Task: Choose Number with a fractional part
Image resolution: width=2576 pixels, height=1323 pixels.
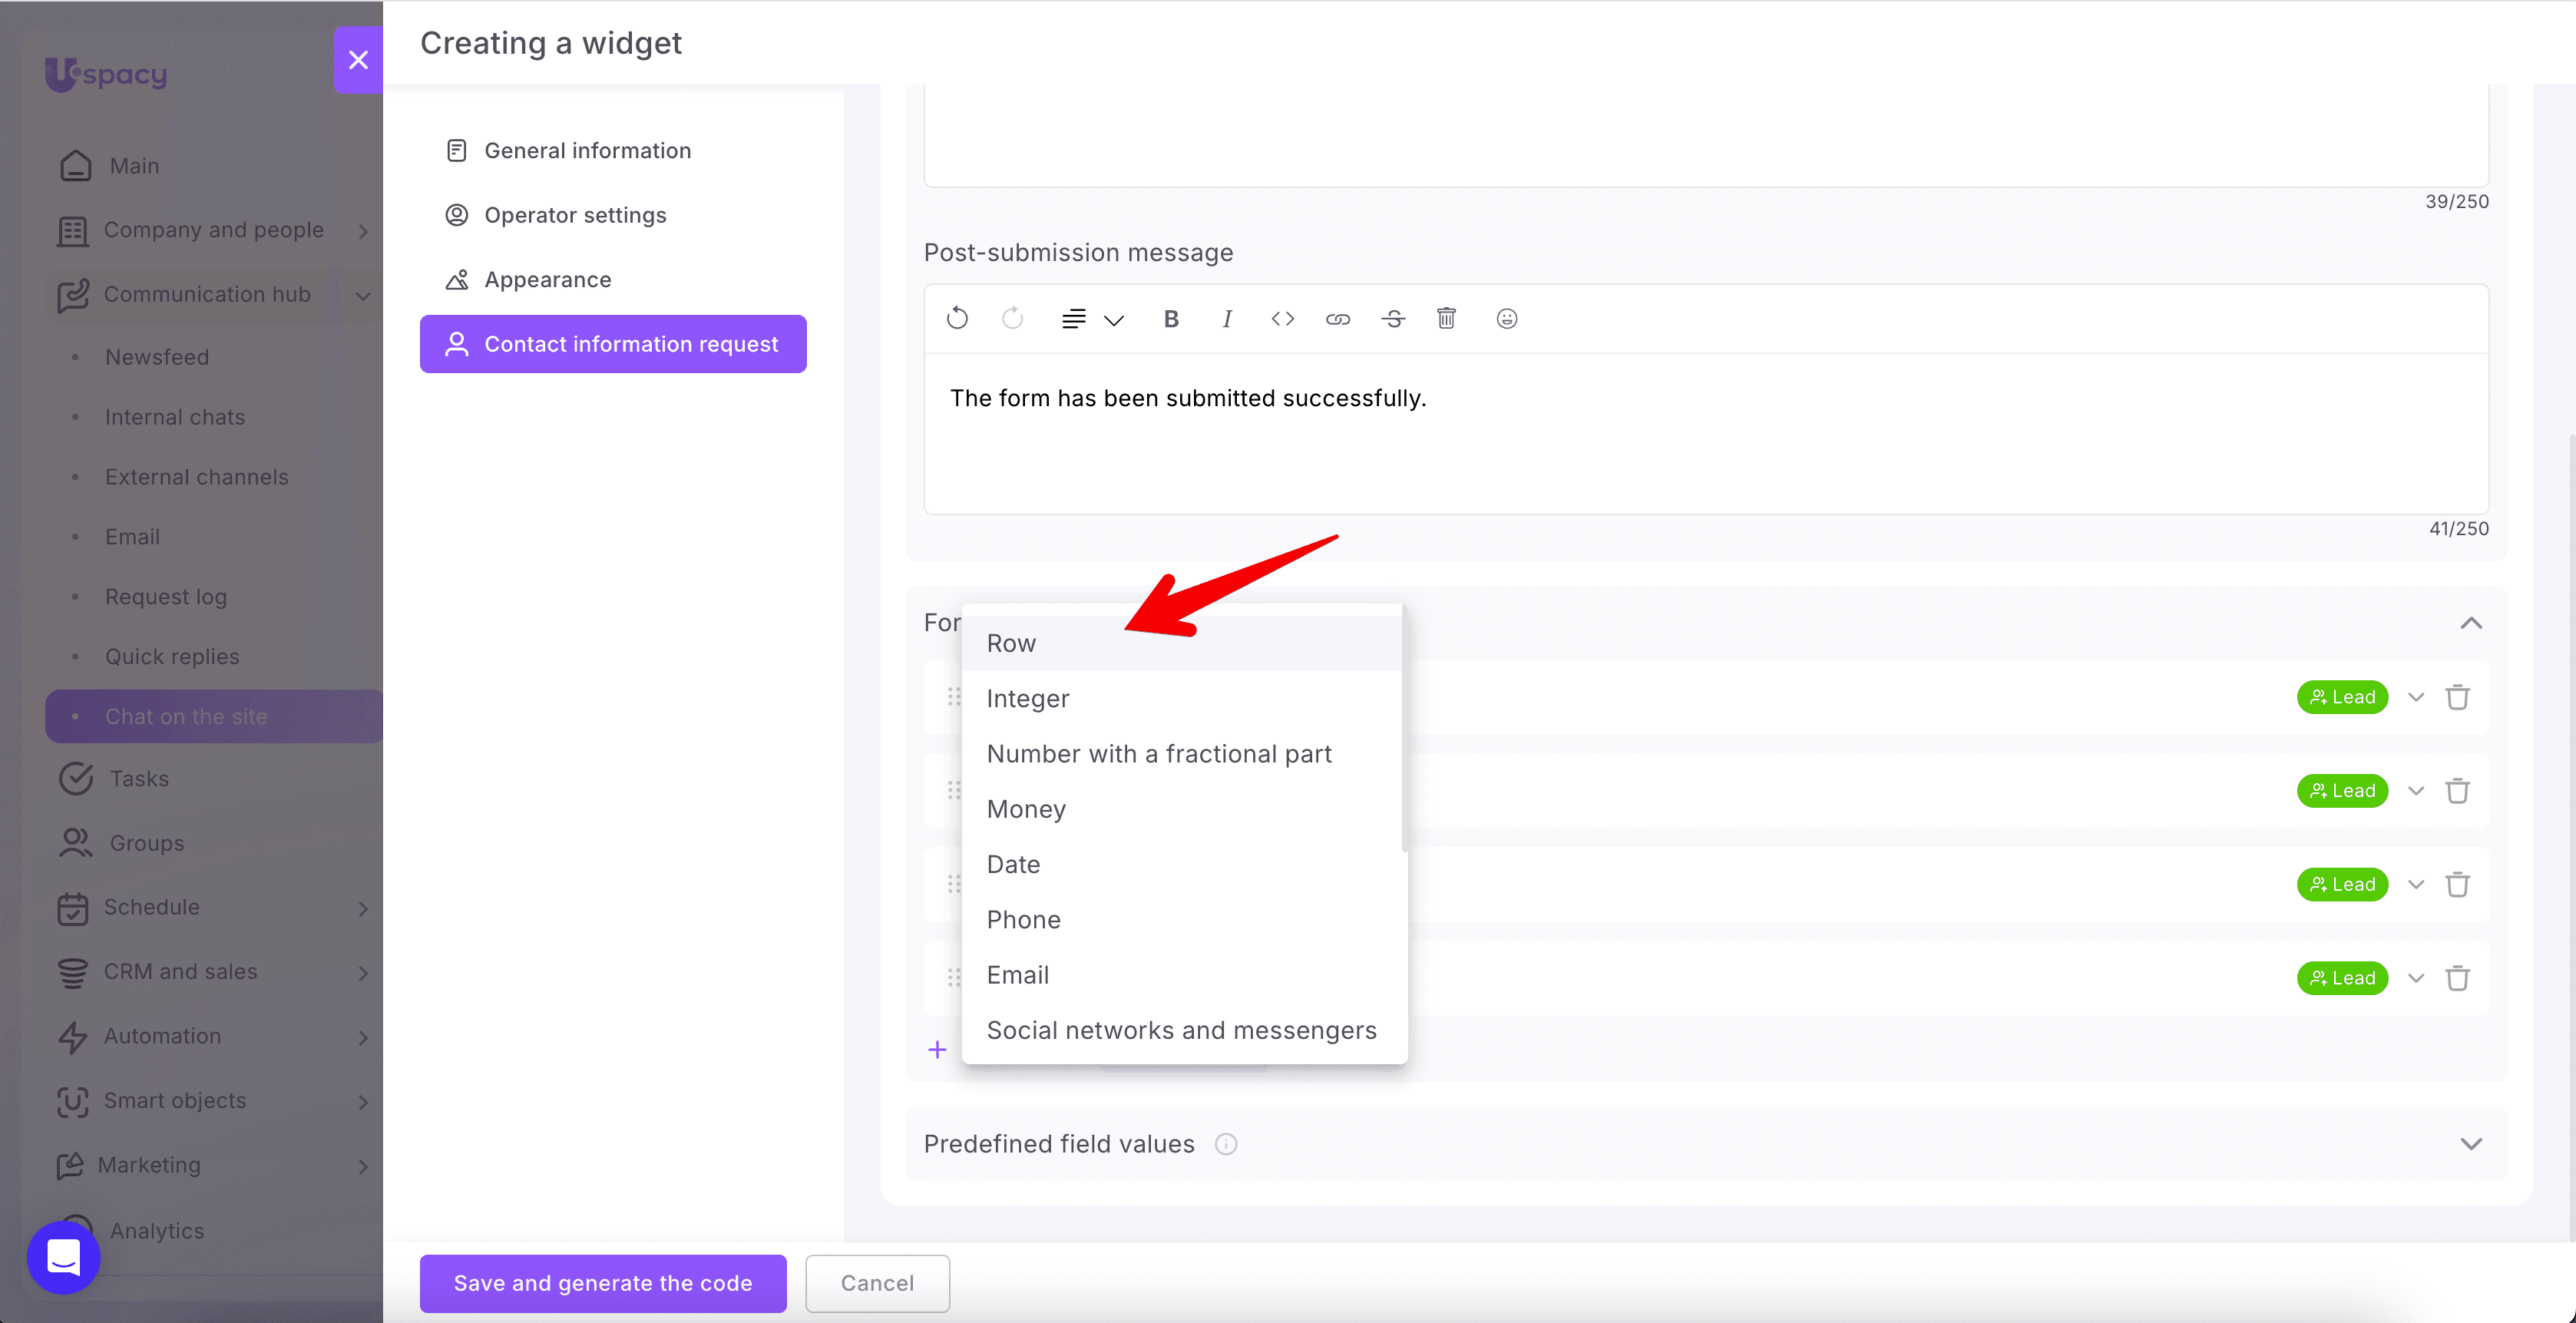Action: click(1182, 754)
